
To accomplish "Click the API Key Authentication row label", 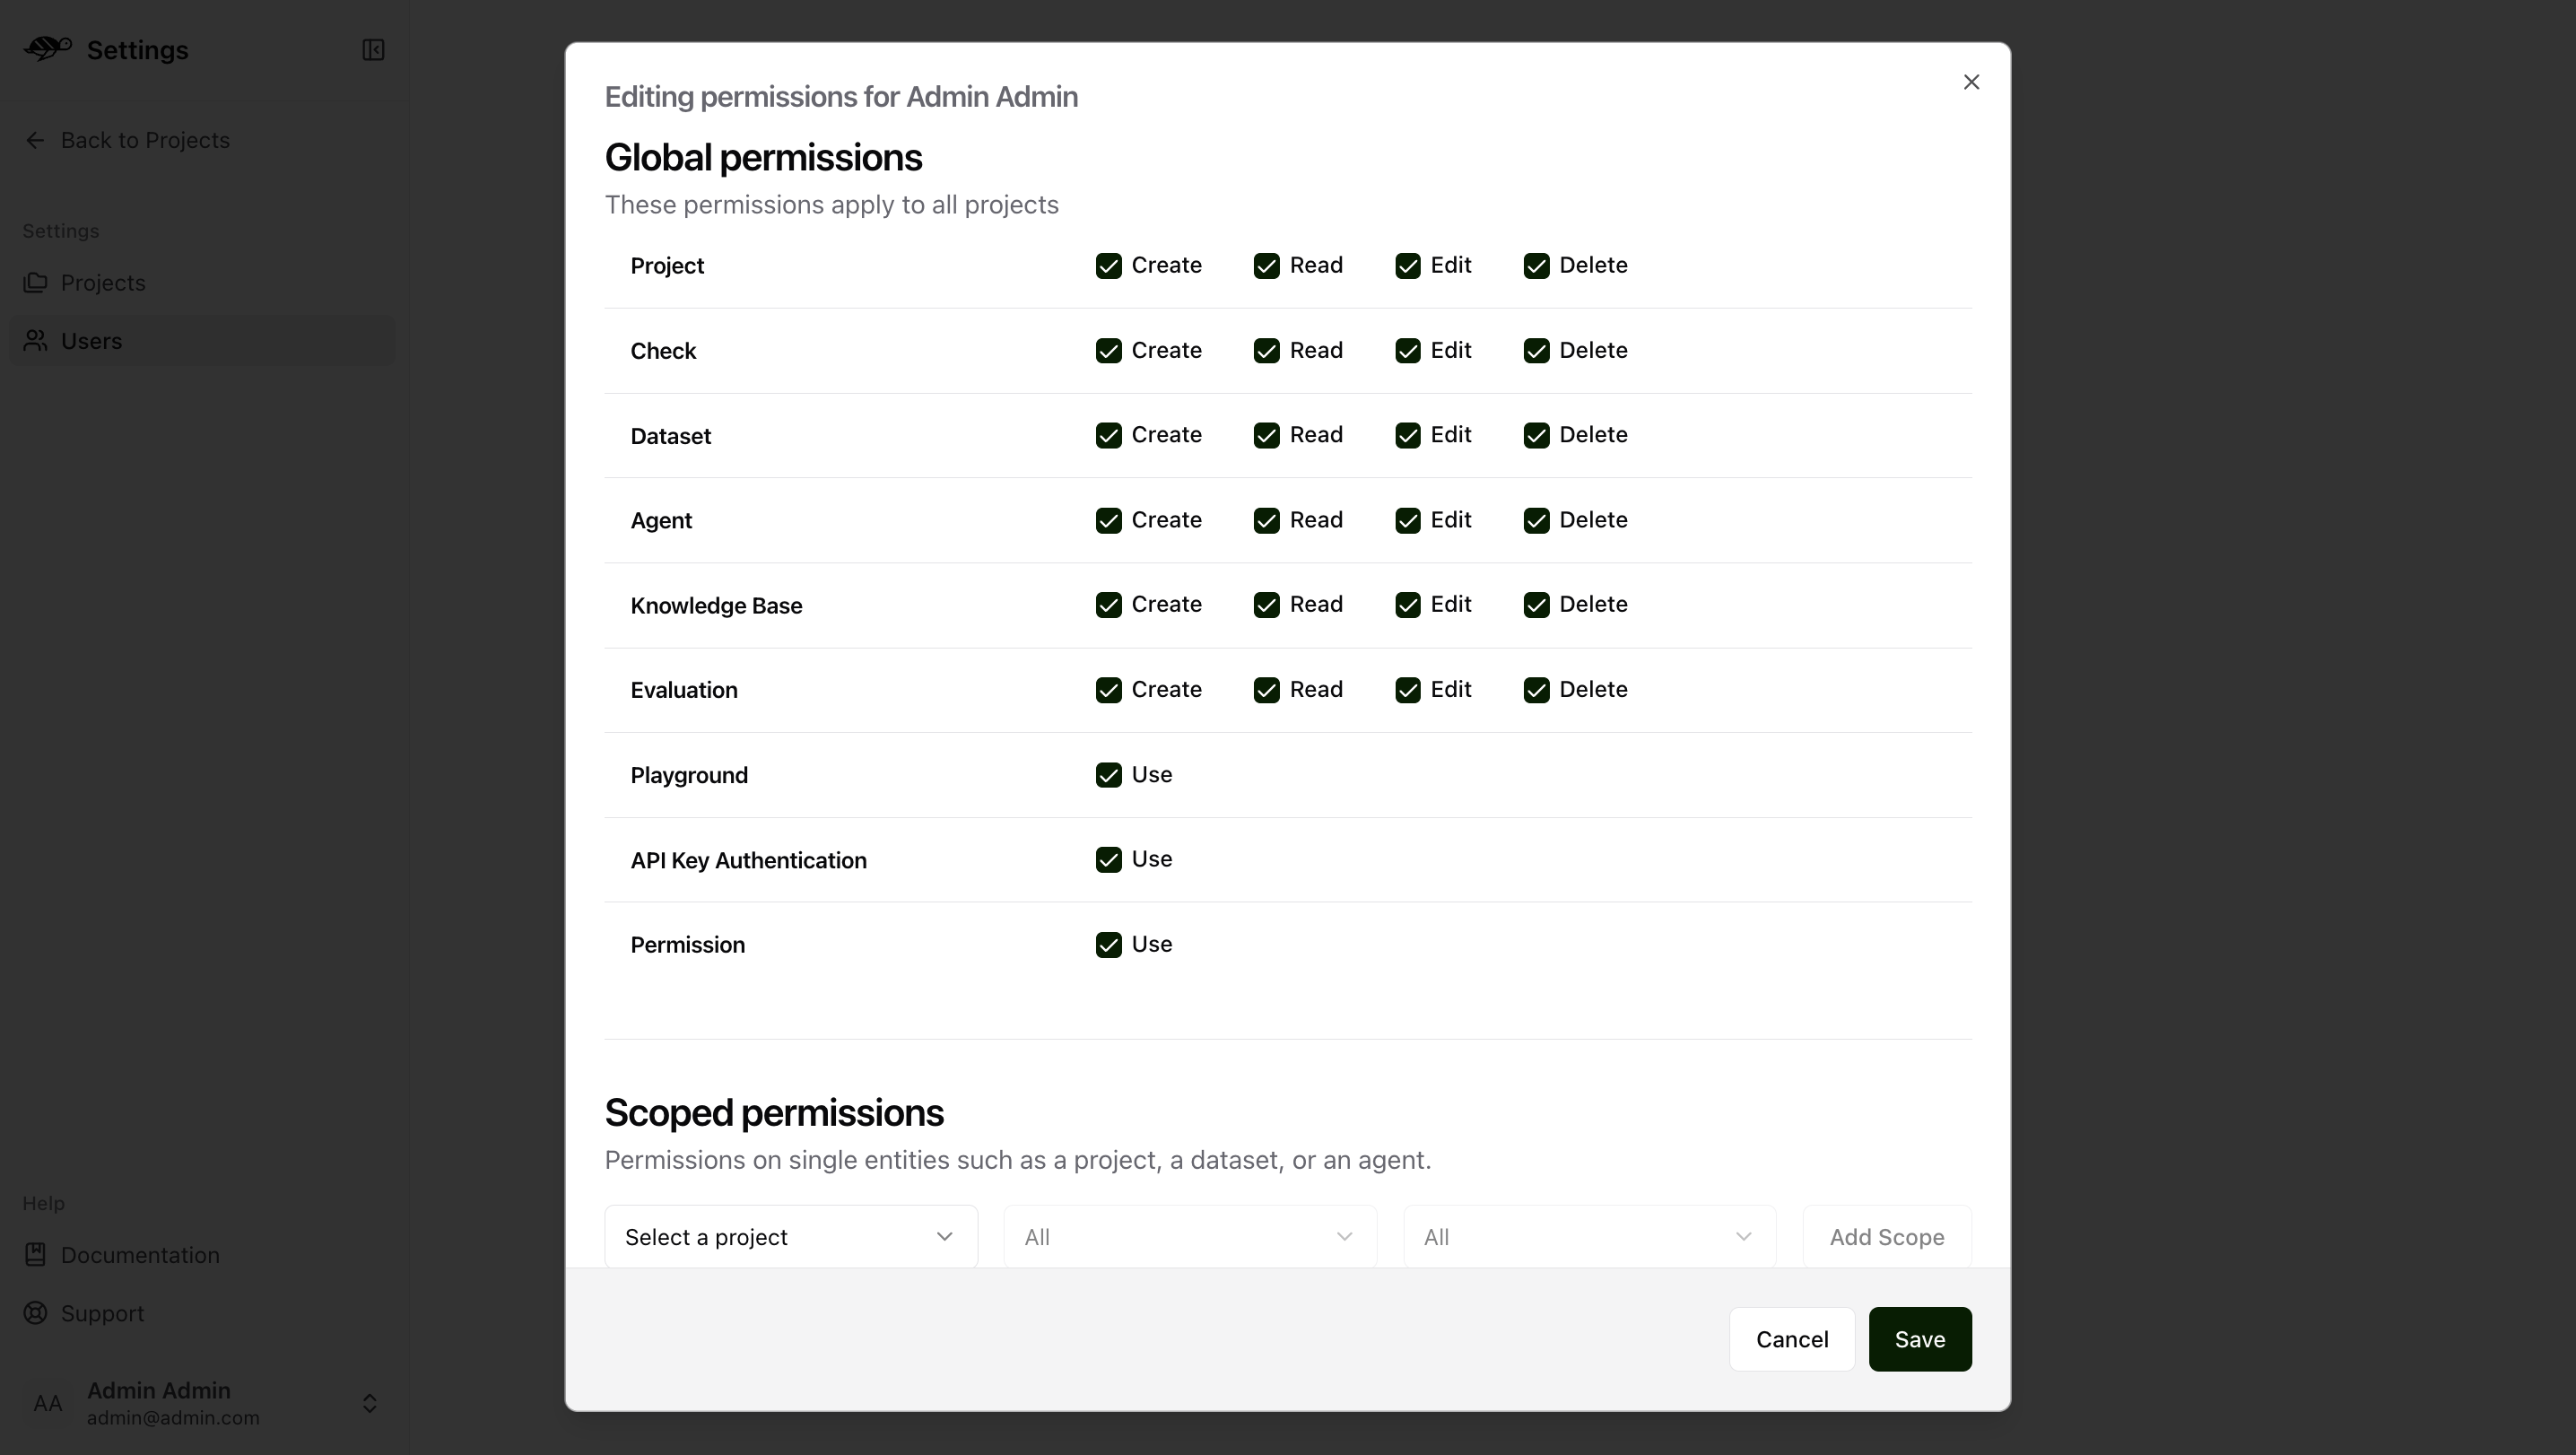I will click(748, 861).
